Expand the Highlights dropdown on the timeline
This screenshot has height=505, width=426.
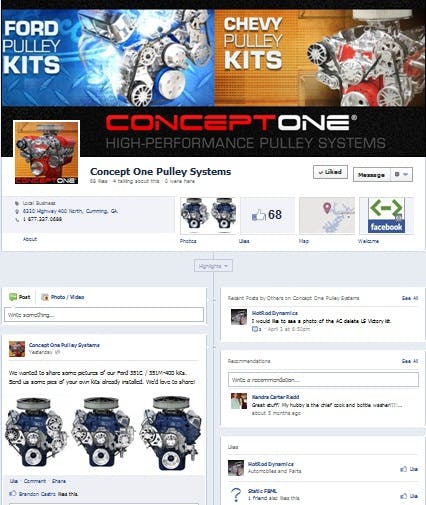point(213,266)
